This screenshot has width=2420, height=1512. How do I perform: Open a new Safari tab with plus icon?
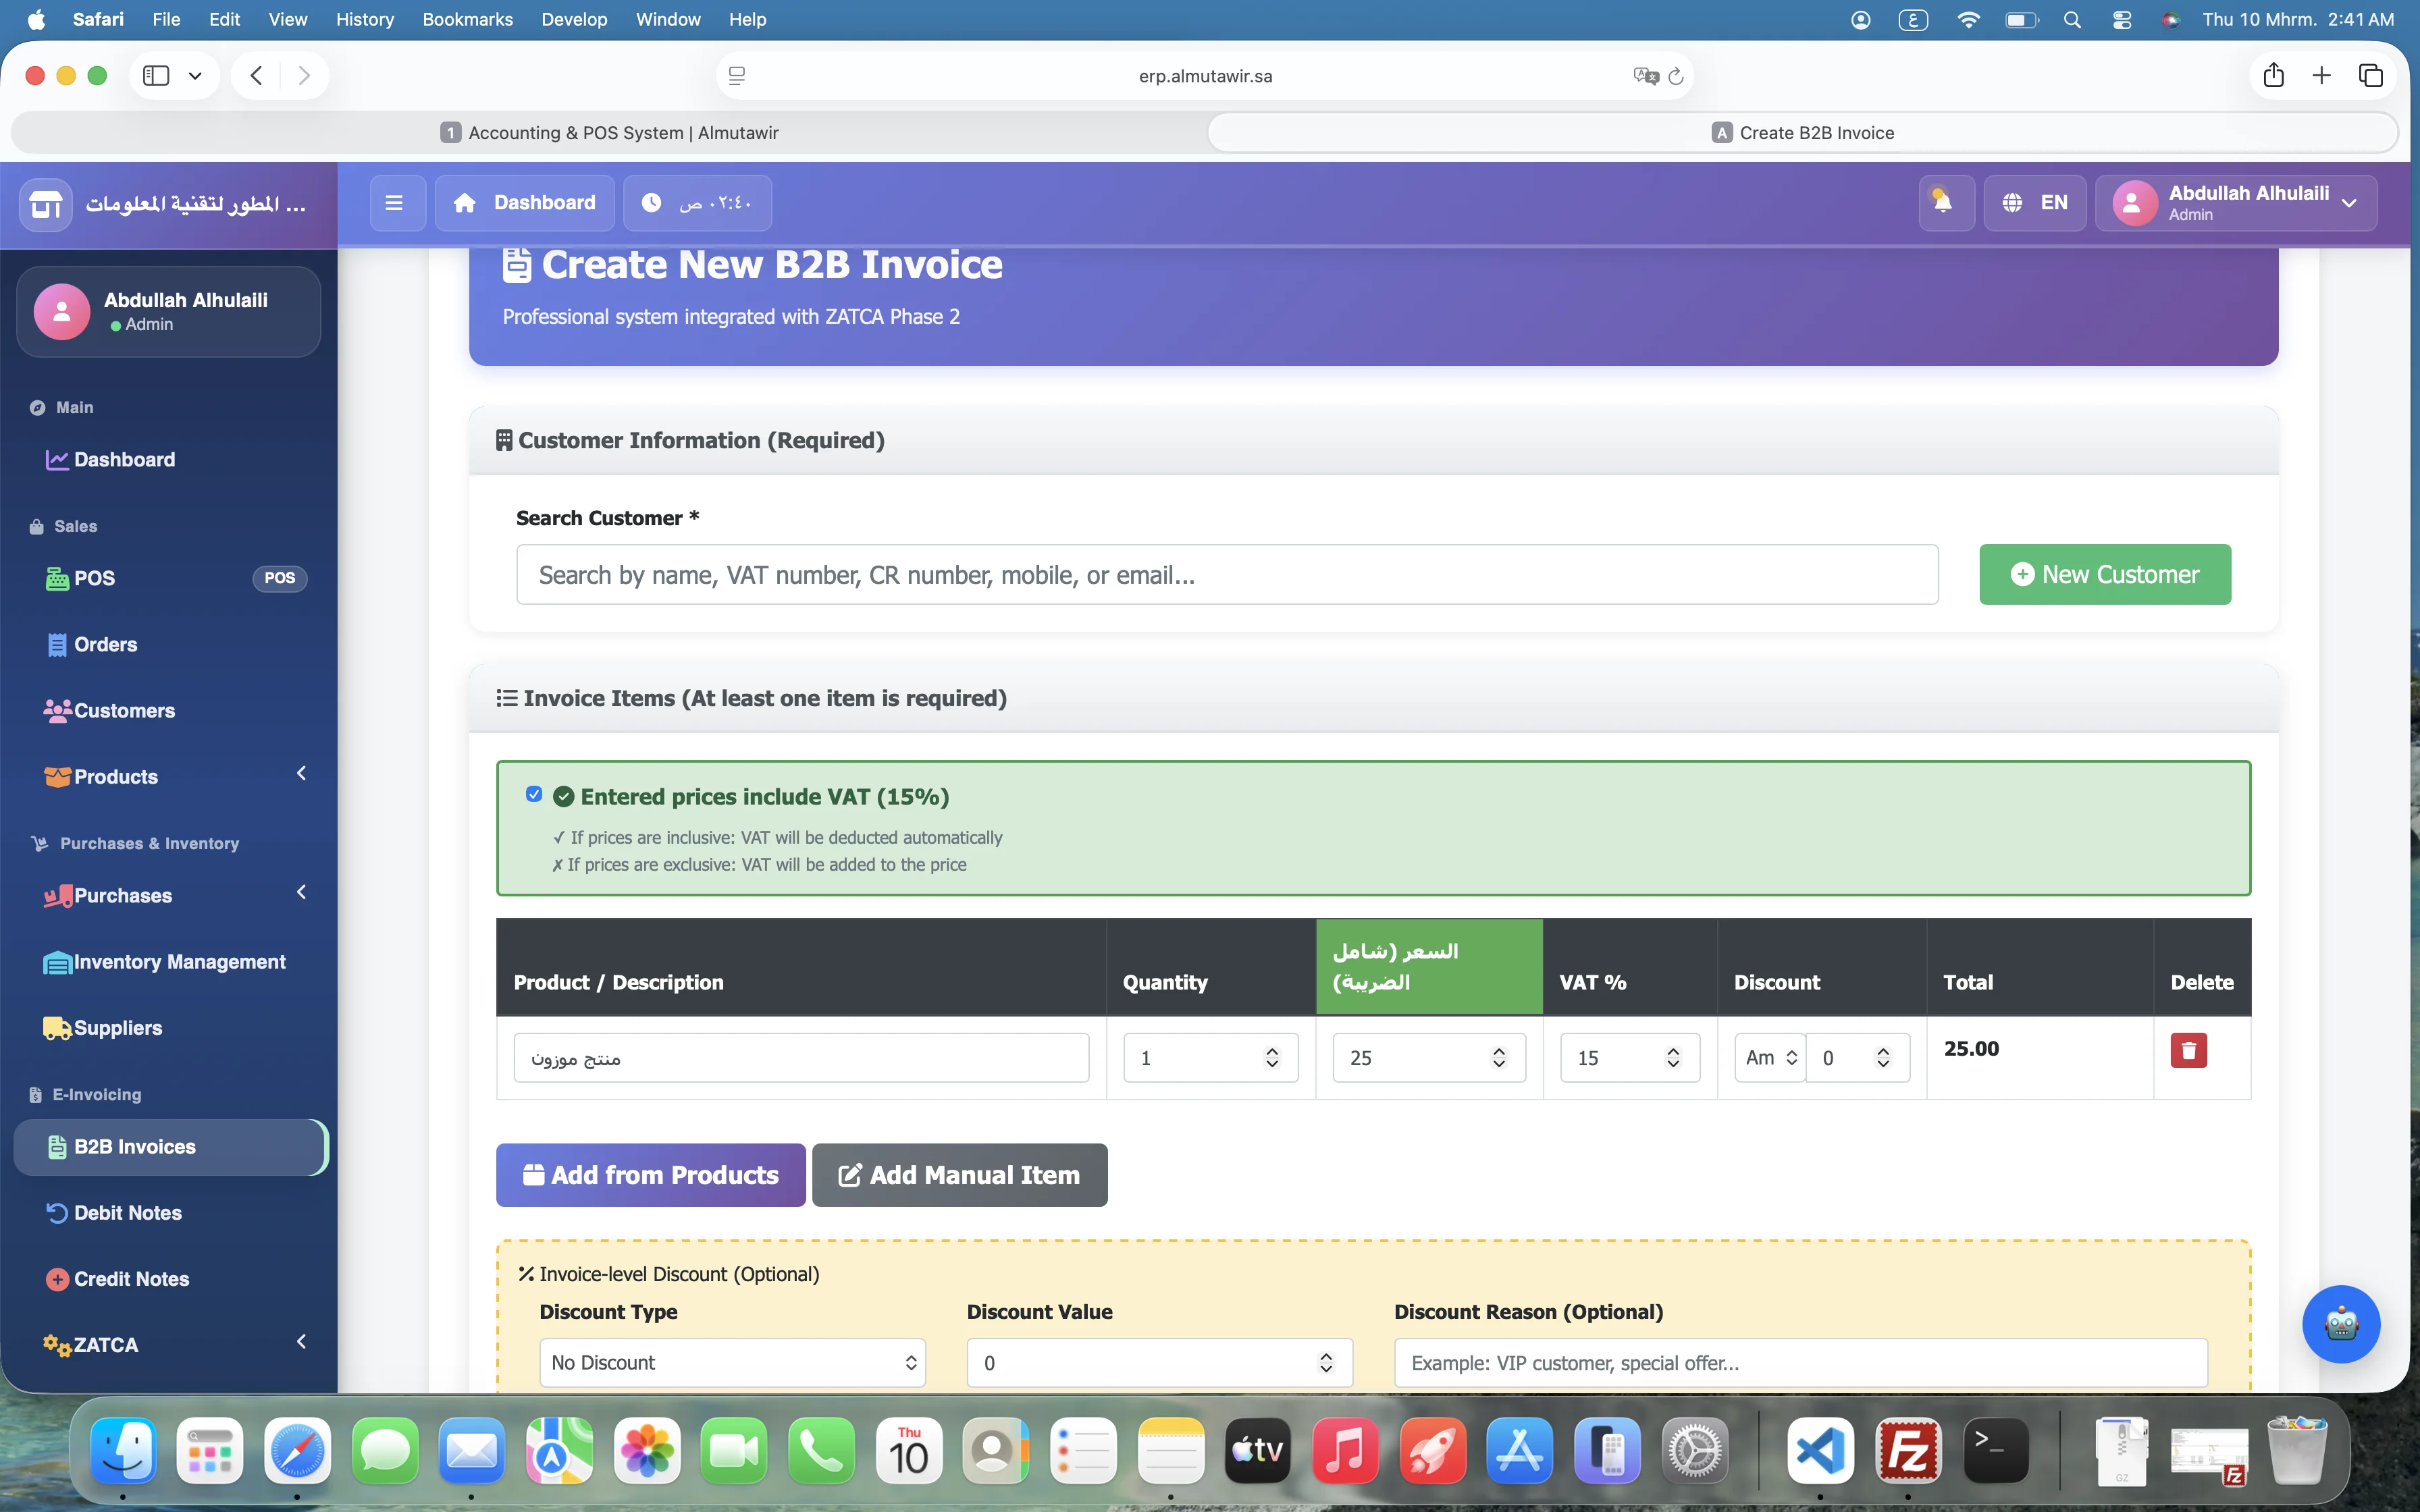[2321, 76]
